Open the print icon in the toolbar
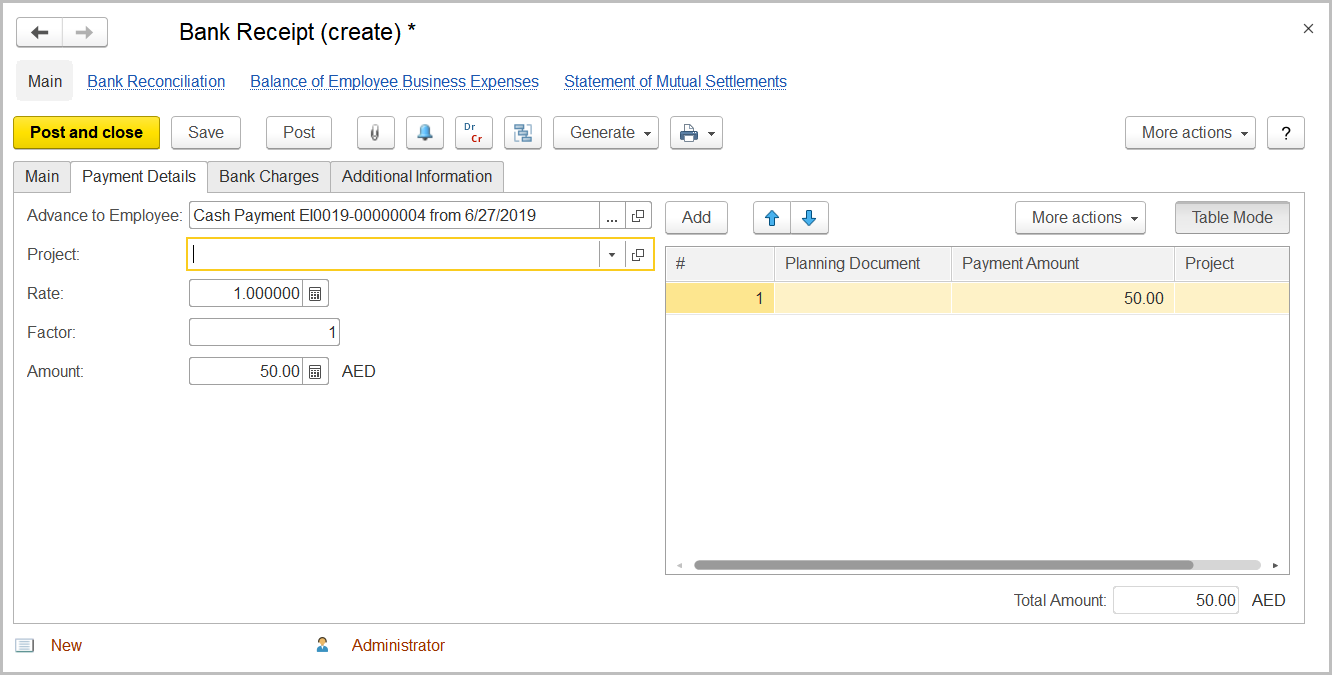The height and width of the screenshot is (675, 1332). pos(688,132)
